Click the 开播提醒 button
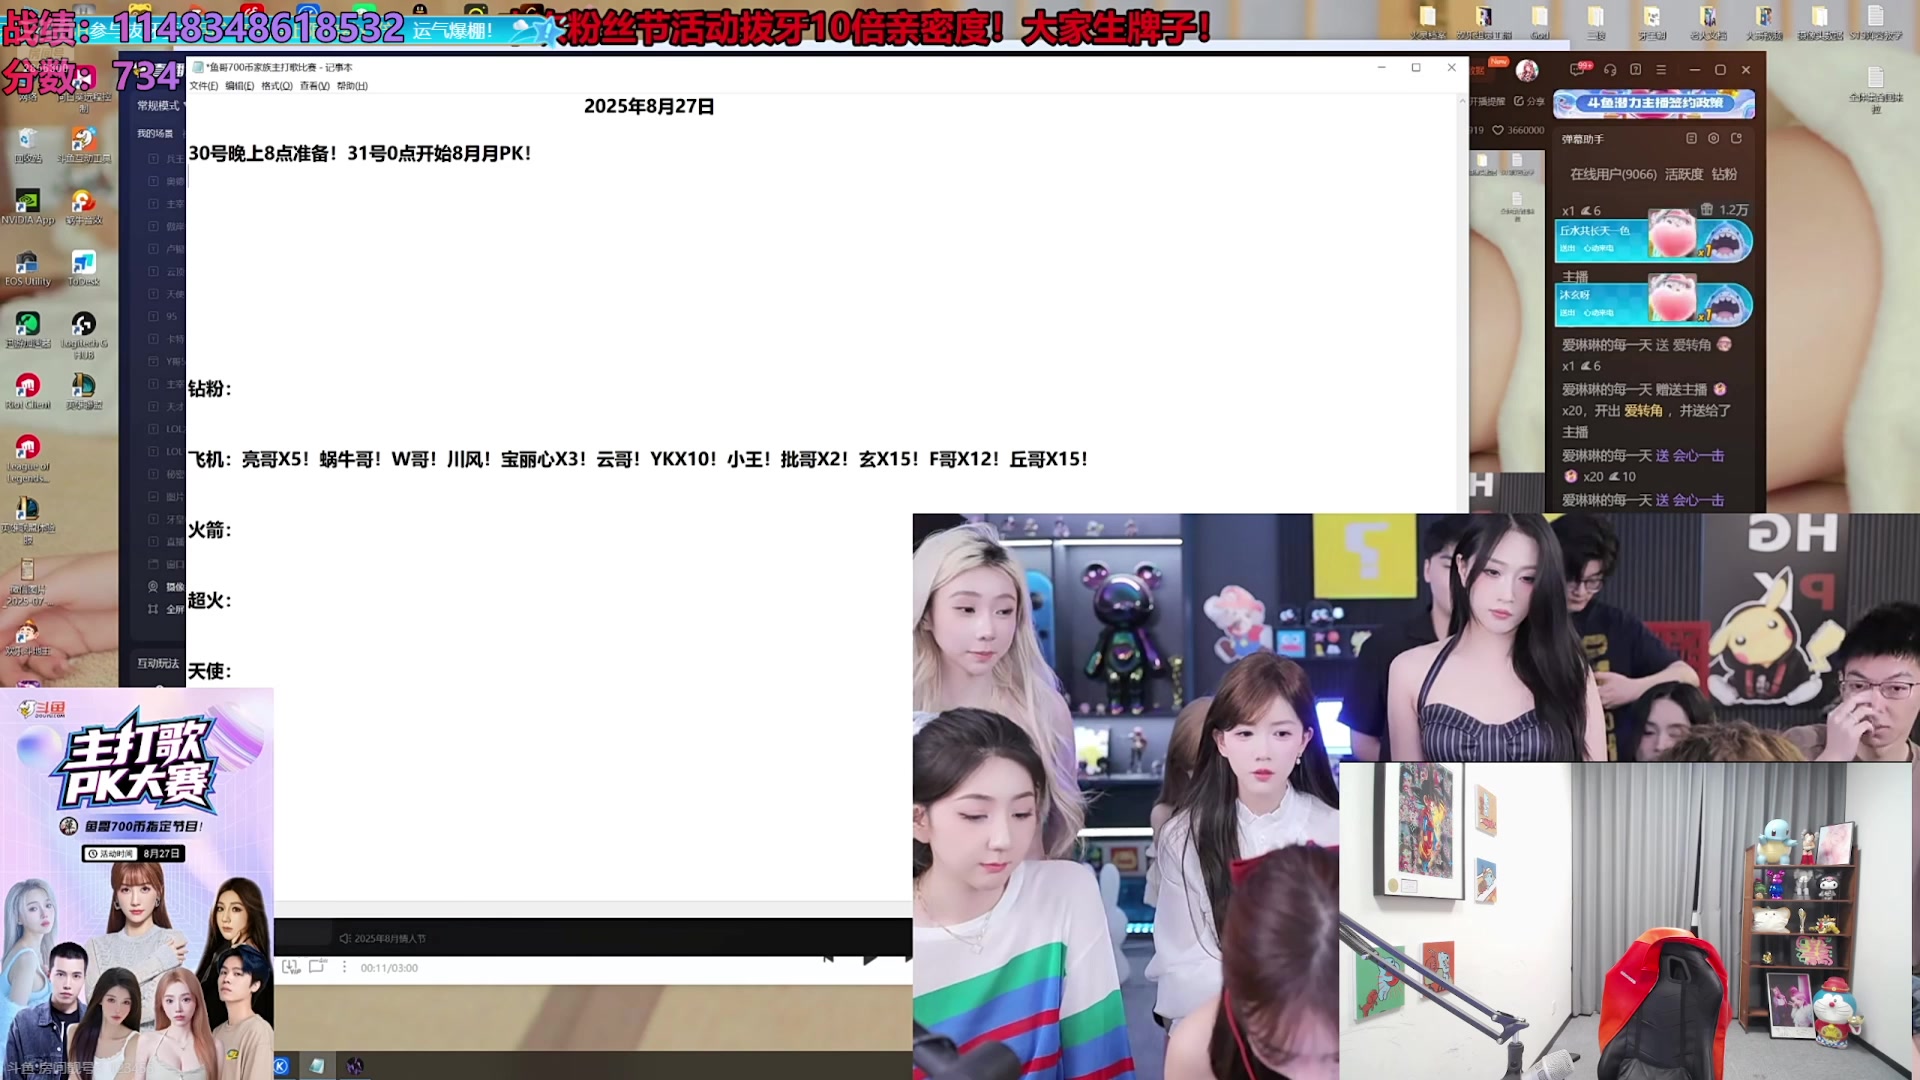 click(1487, 101)
